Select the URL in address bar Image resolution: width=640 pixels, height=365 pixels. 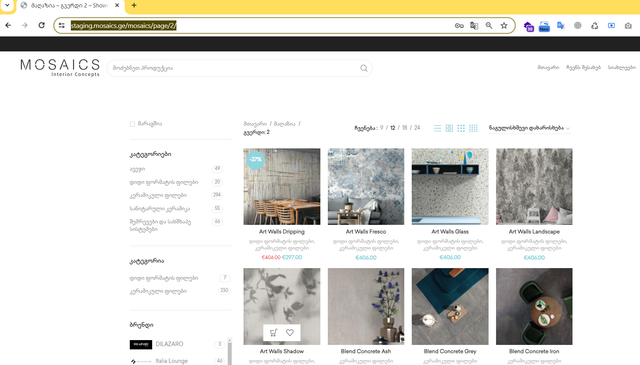(123, 25)
